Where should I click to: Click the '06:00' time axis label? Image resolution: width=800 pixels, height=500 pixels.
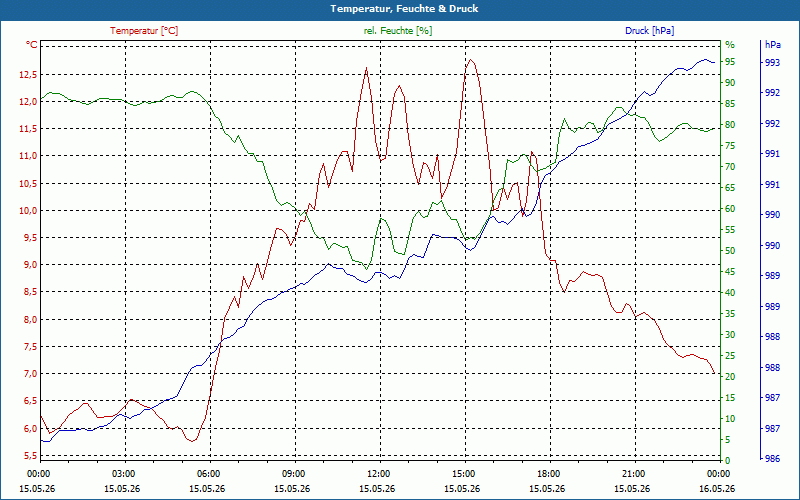(x=208, y=473)
